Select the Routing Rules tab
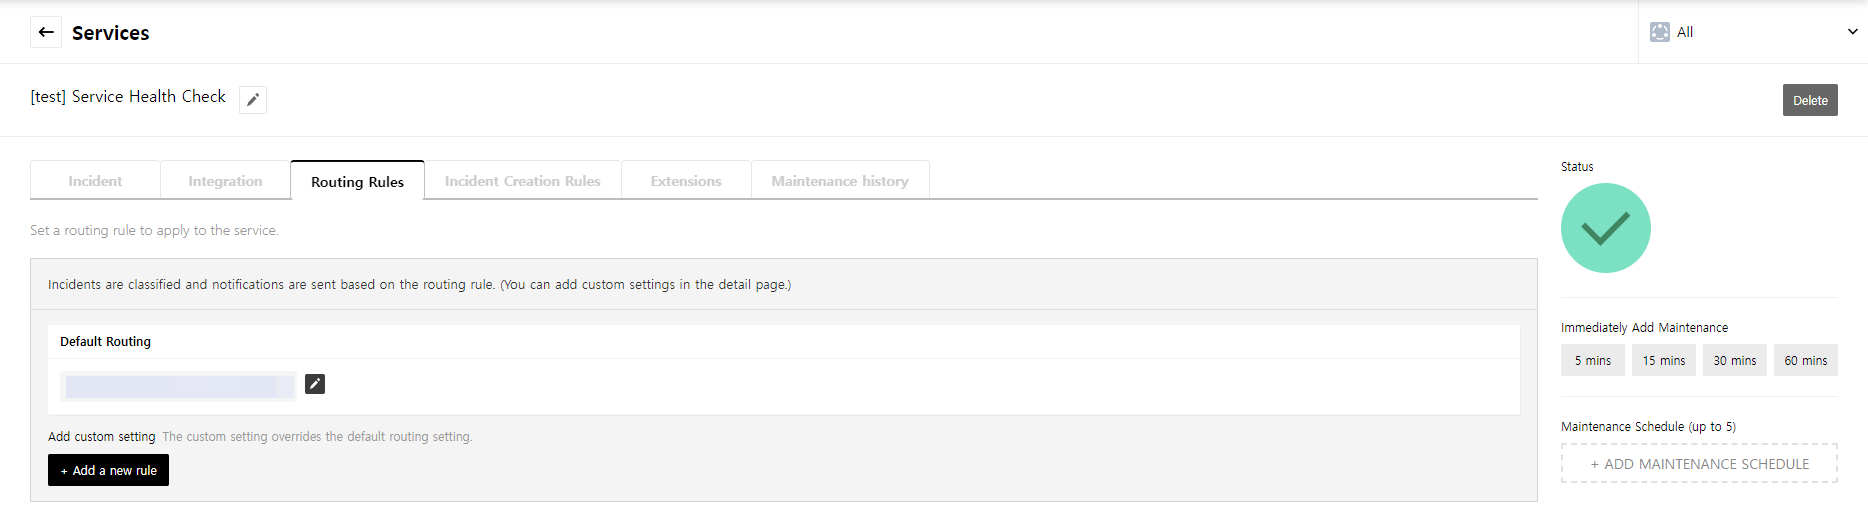Viewport: 1868px width, 530px height. click(357, 181)
